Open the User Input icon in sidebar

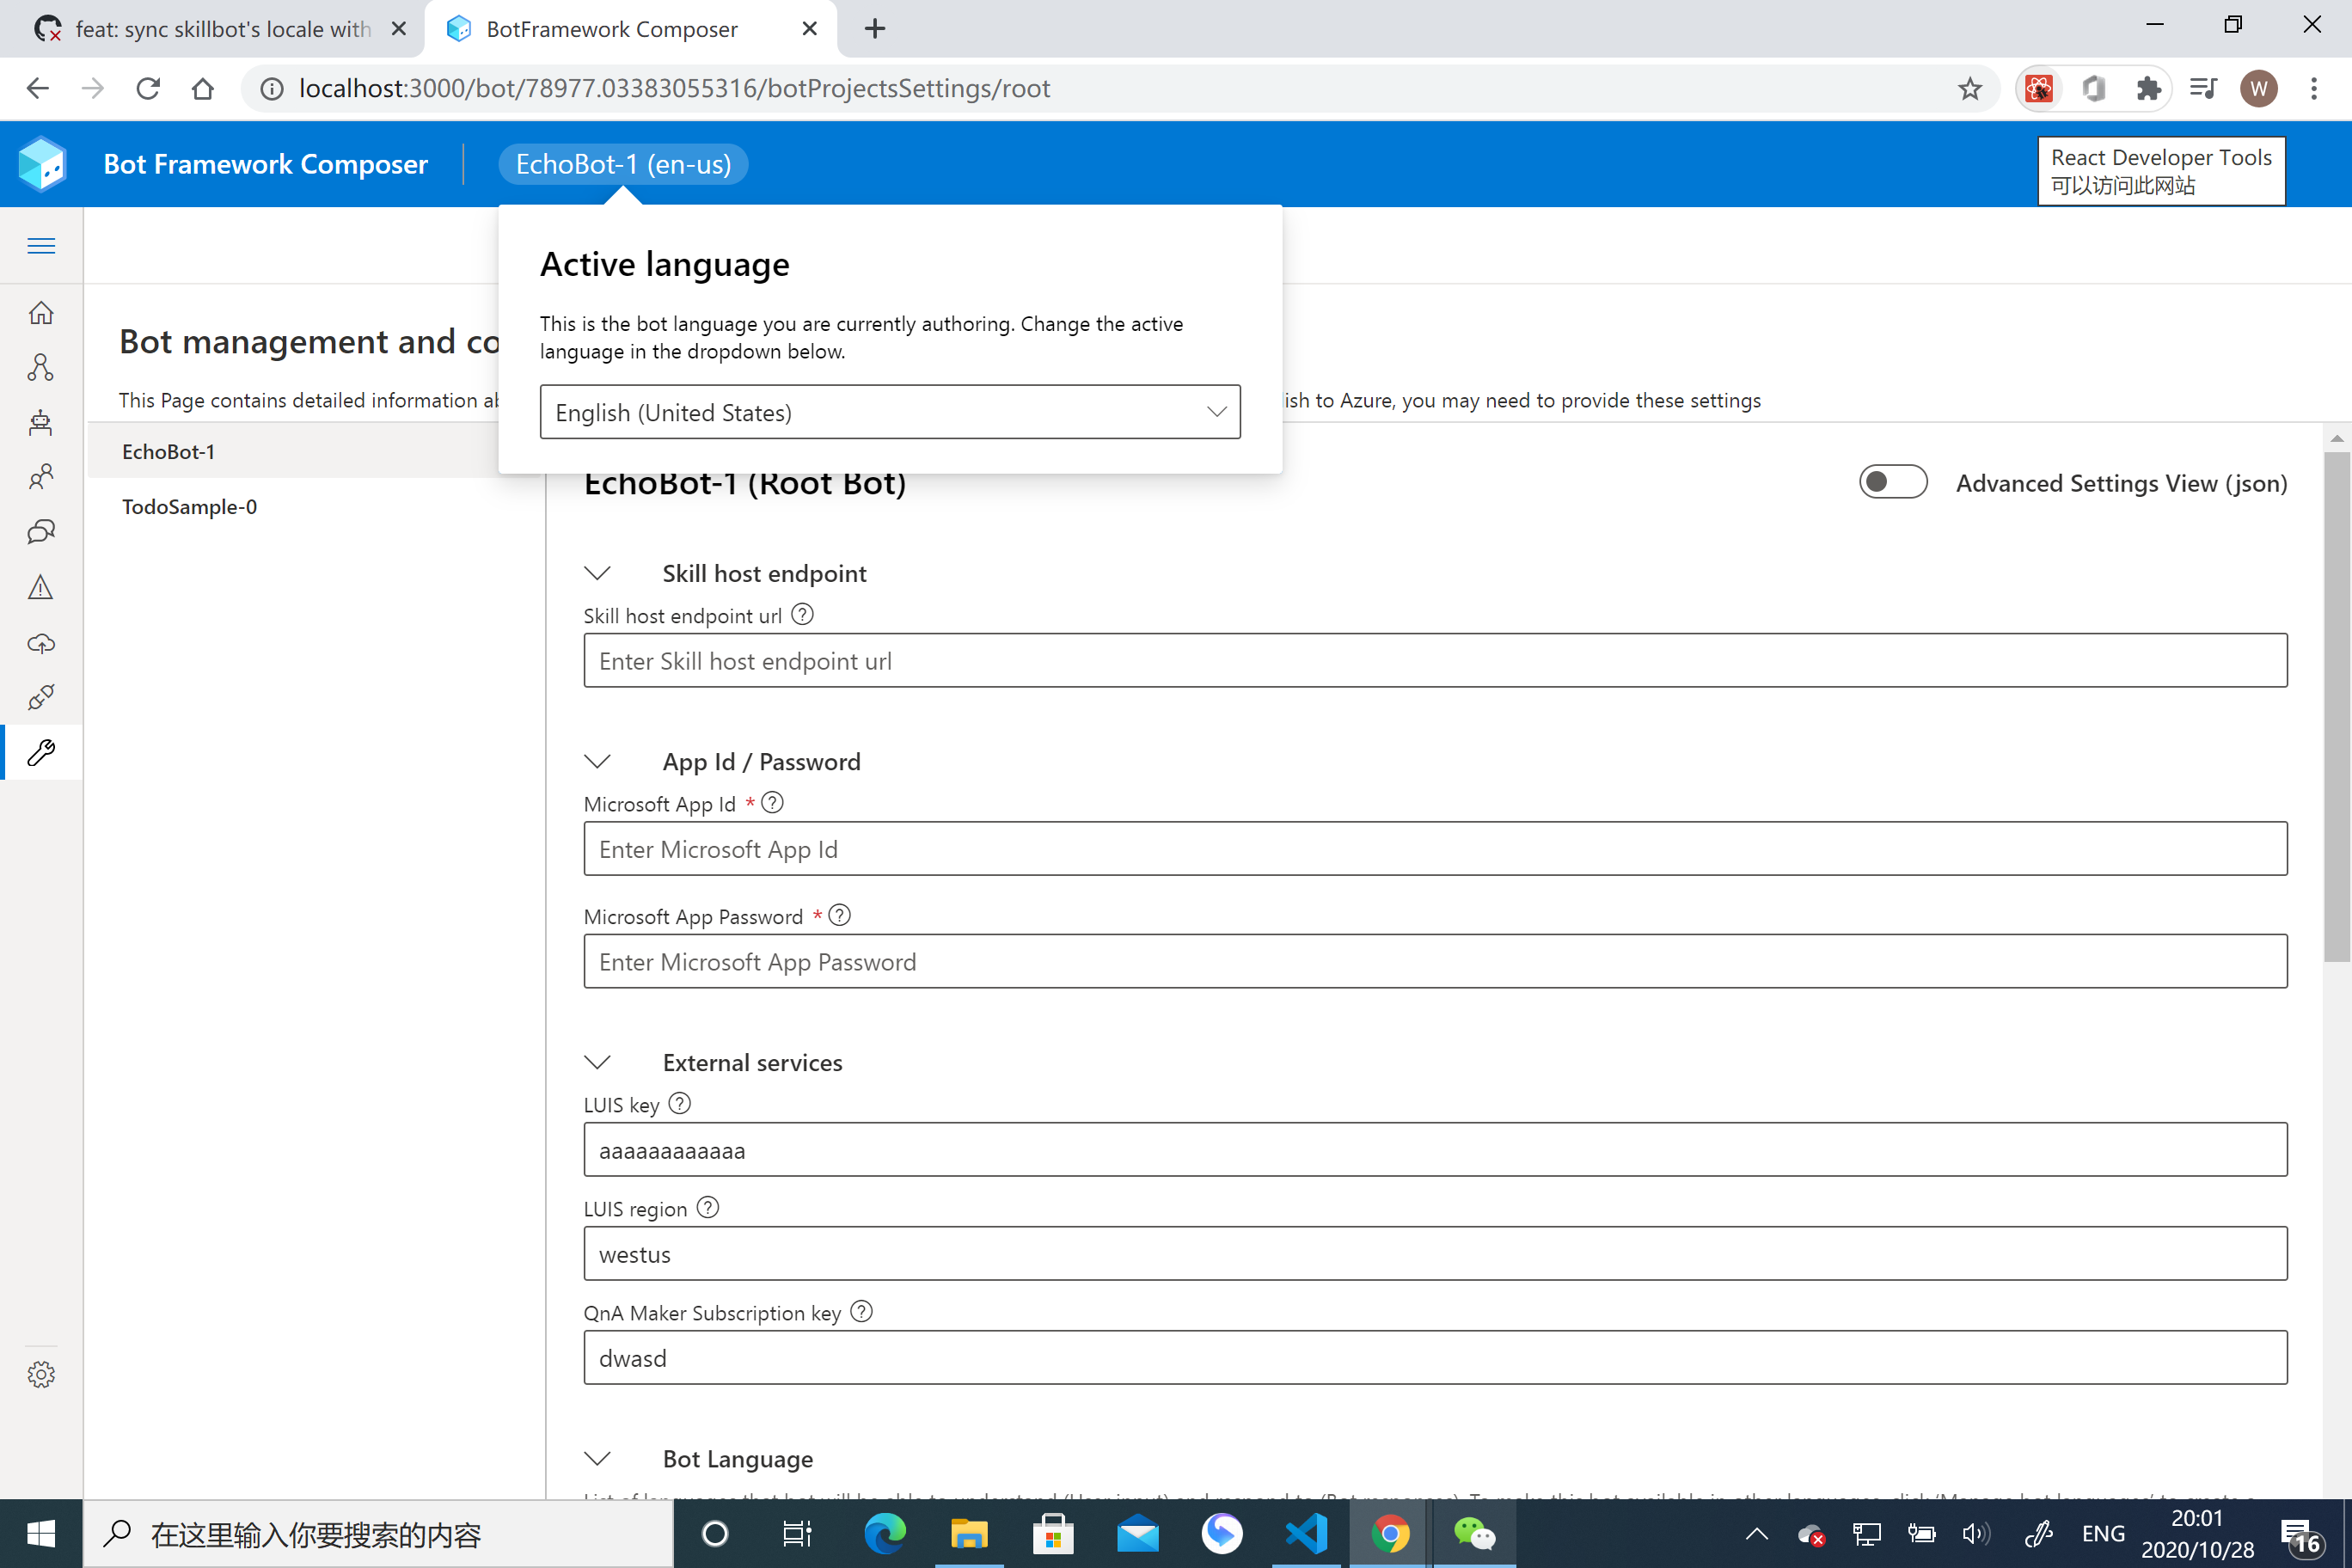coord(41,477)
